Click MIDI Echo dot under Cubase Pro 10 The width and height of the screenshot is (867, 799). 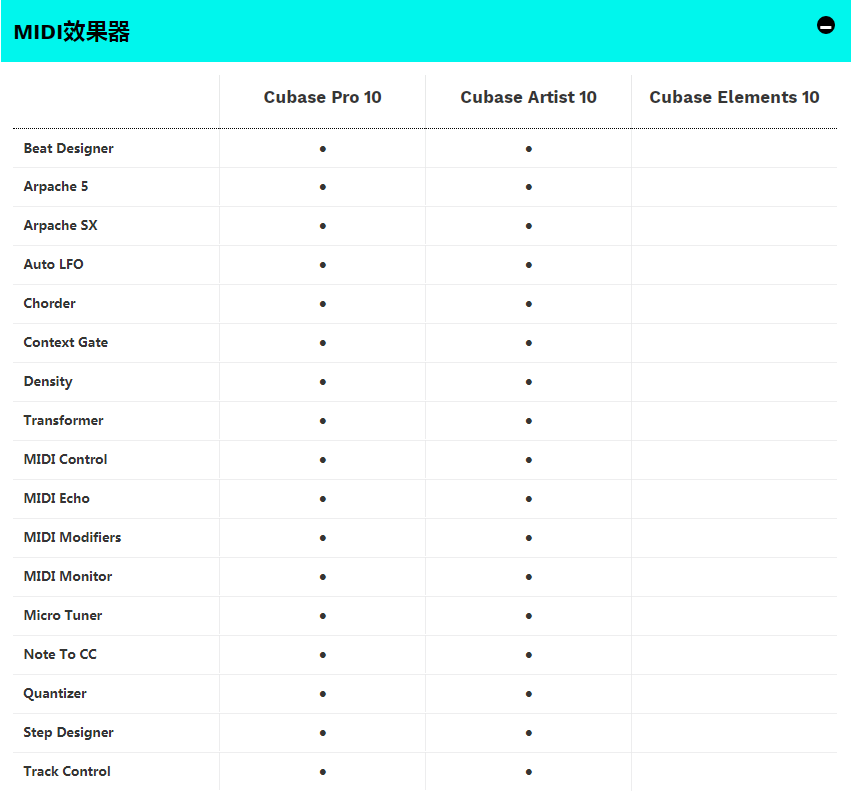click(323, 499)
